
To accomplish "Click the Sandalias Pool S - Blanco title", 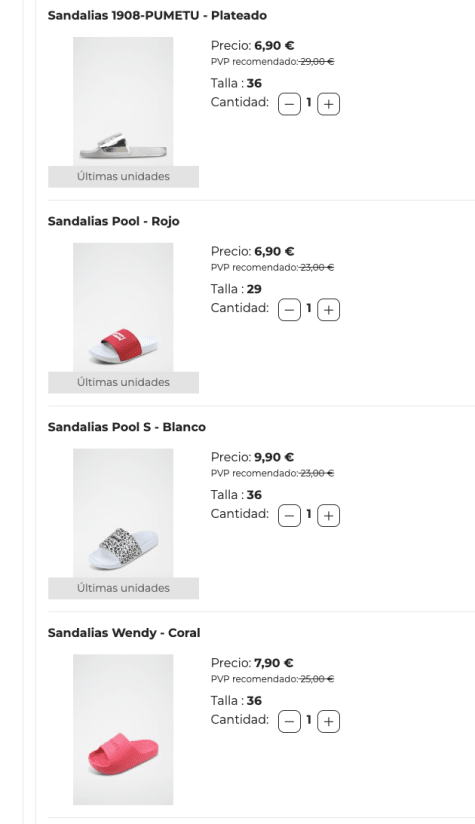I will click(x=127, y=427).
